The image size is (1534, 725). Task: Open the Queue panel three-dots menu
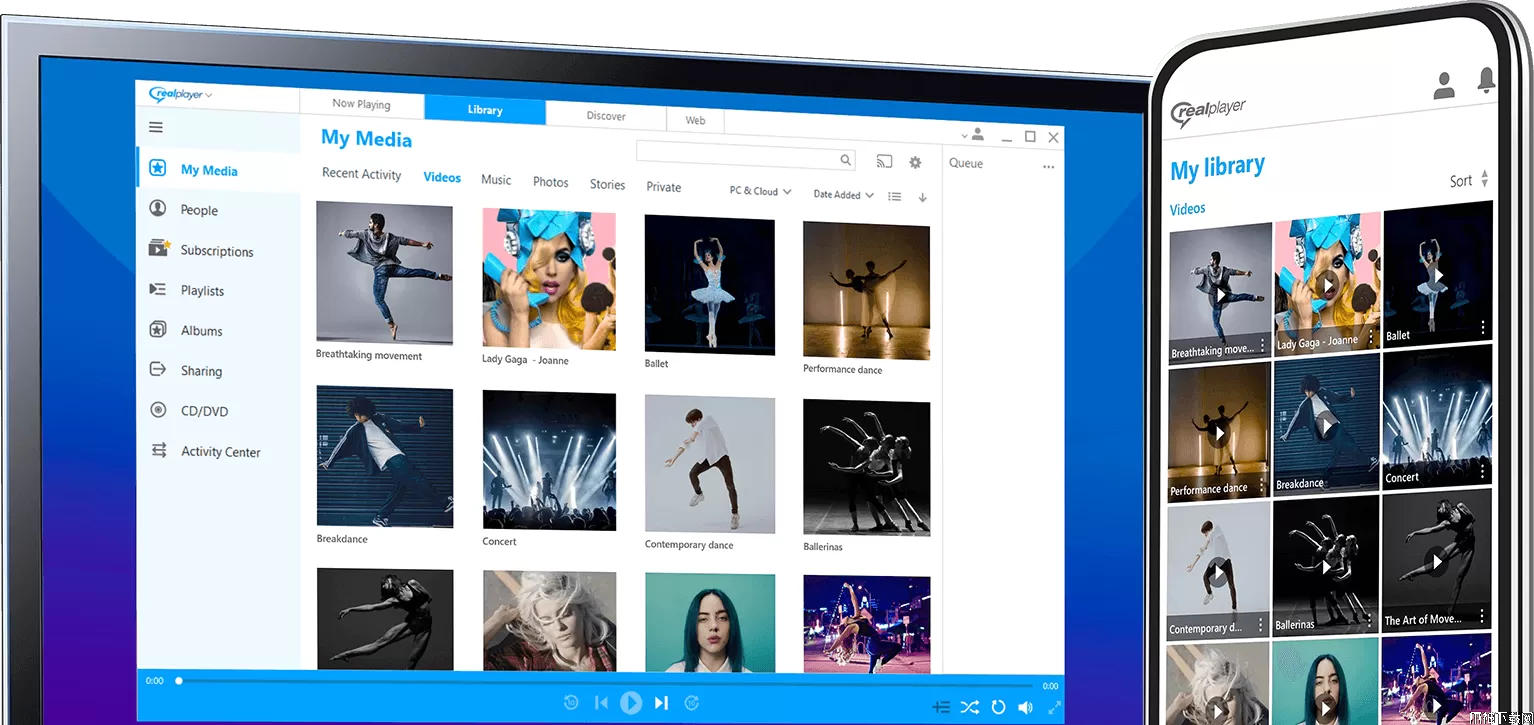pyautogui.click(x=1049, y=167)
